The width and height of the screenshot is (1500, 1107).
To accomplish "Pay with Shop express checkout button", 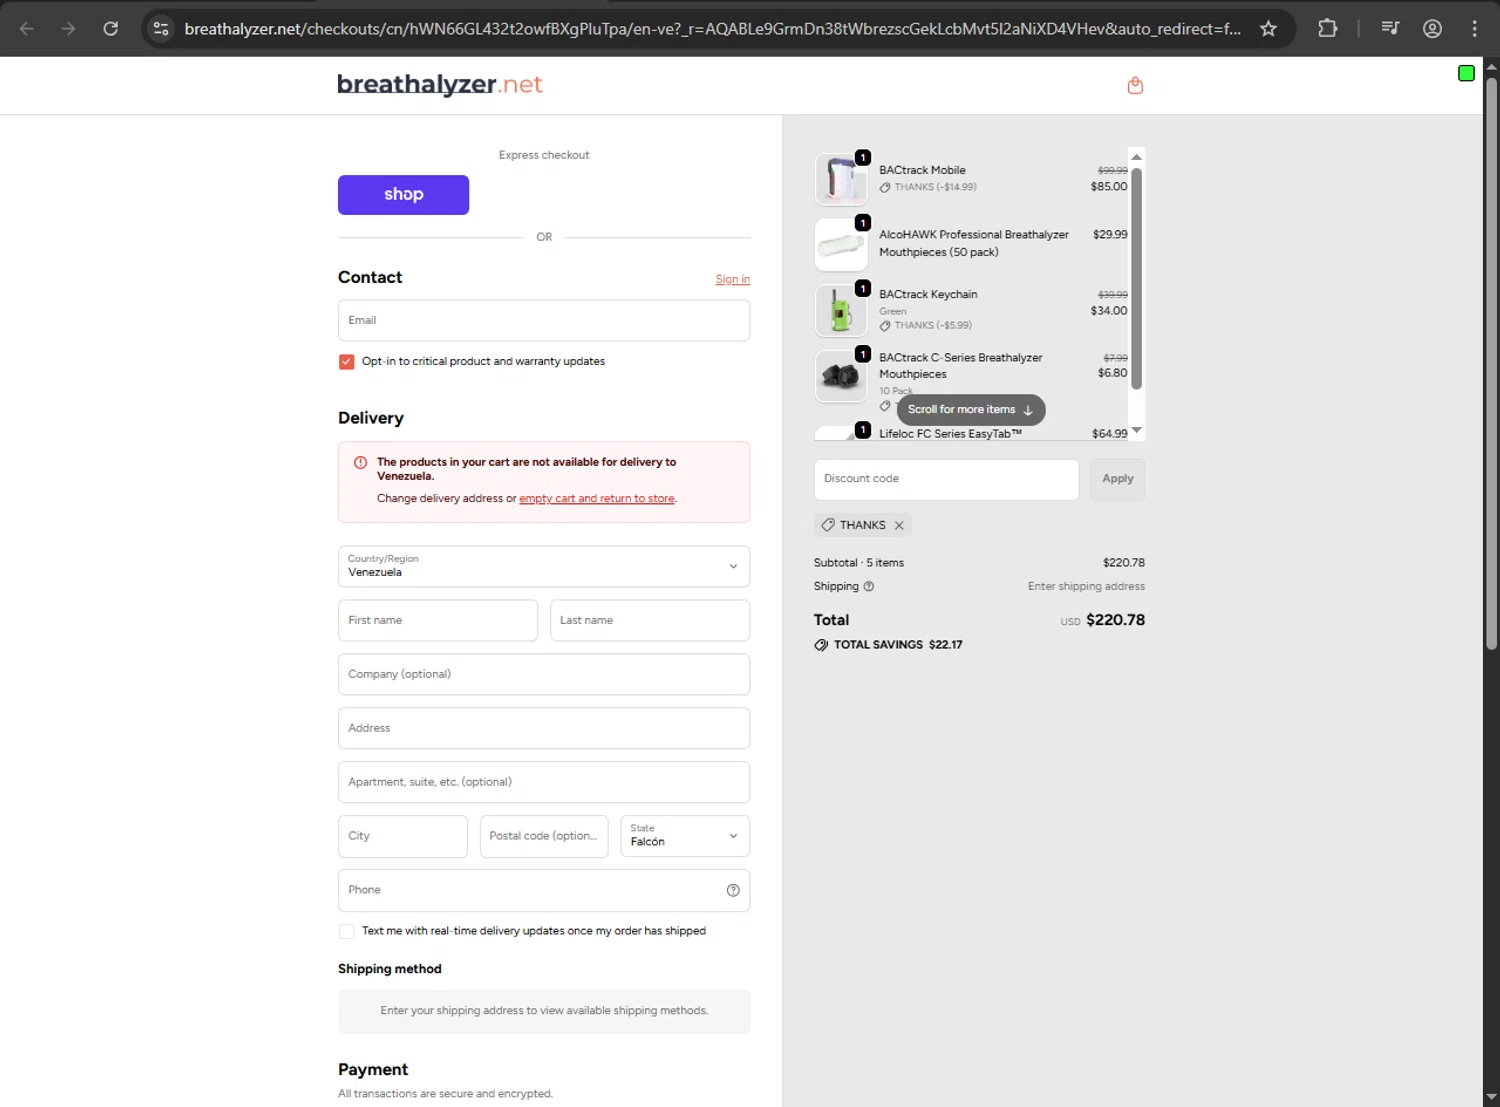I will point(403,195).
